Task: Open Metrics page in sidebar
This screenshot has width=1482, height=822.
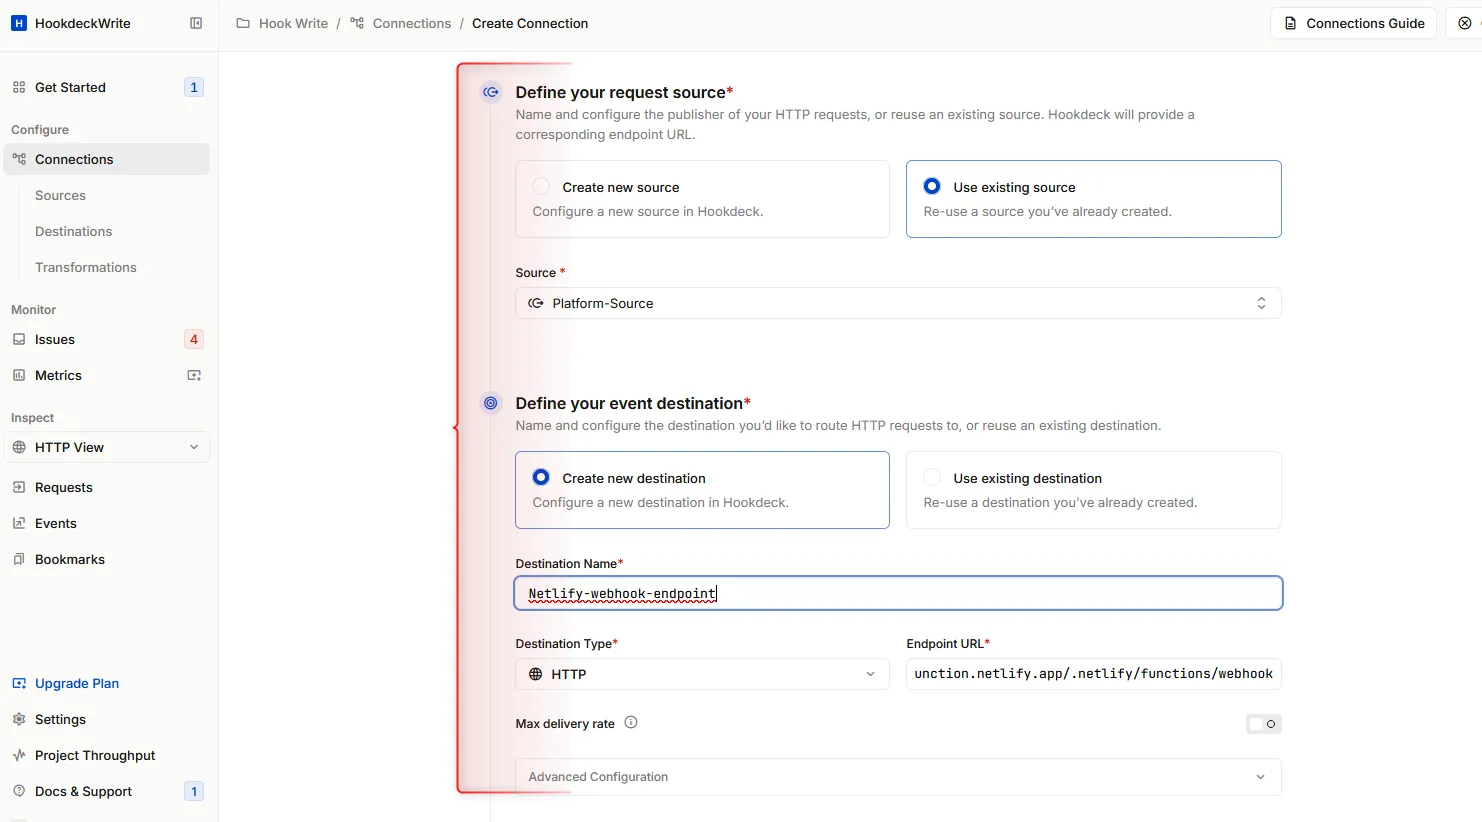Action: coord(107,375)
